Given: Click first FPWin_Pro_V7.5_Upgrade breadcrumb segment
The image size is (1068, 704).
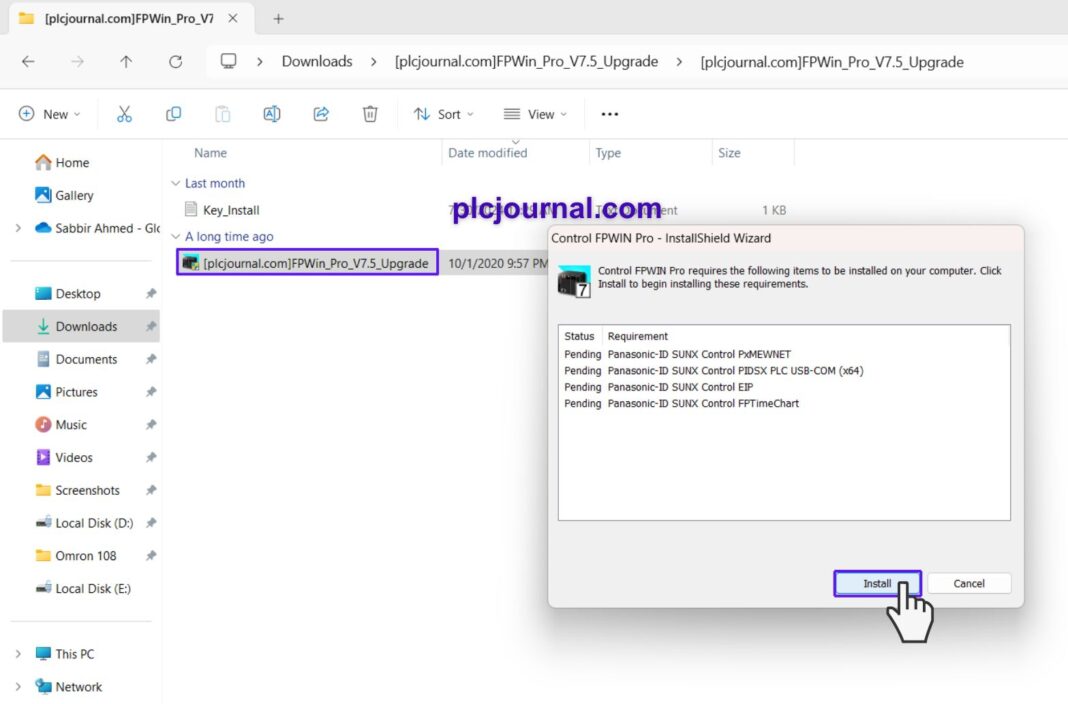Looking at the screenshot, I should (x=527, y=61).
